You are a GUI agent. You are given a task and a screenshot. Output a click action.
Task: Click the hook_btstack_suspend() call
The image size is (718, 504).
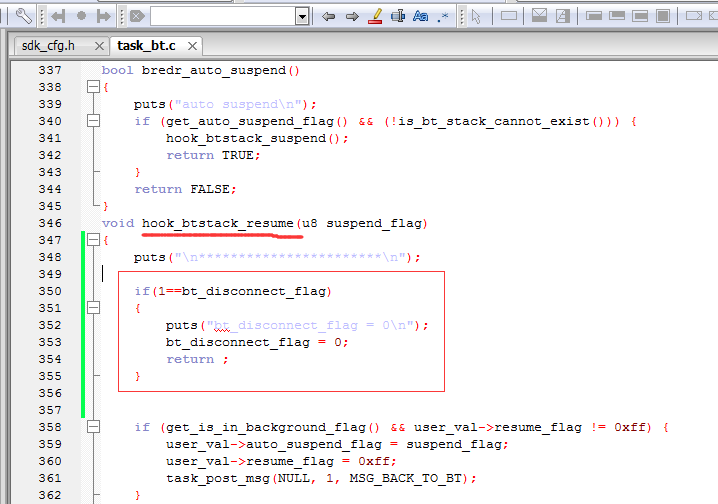point(257,138)
